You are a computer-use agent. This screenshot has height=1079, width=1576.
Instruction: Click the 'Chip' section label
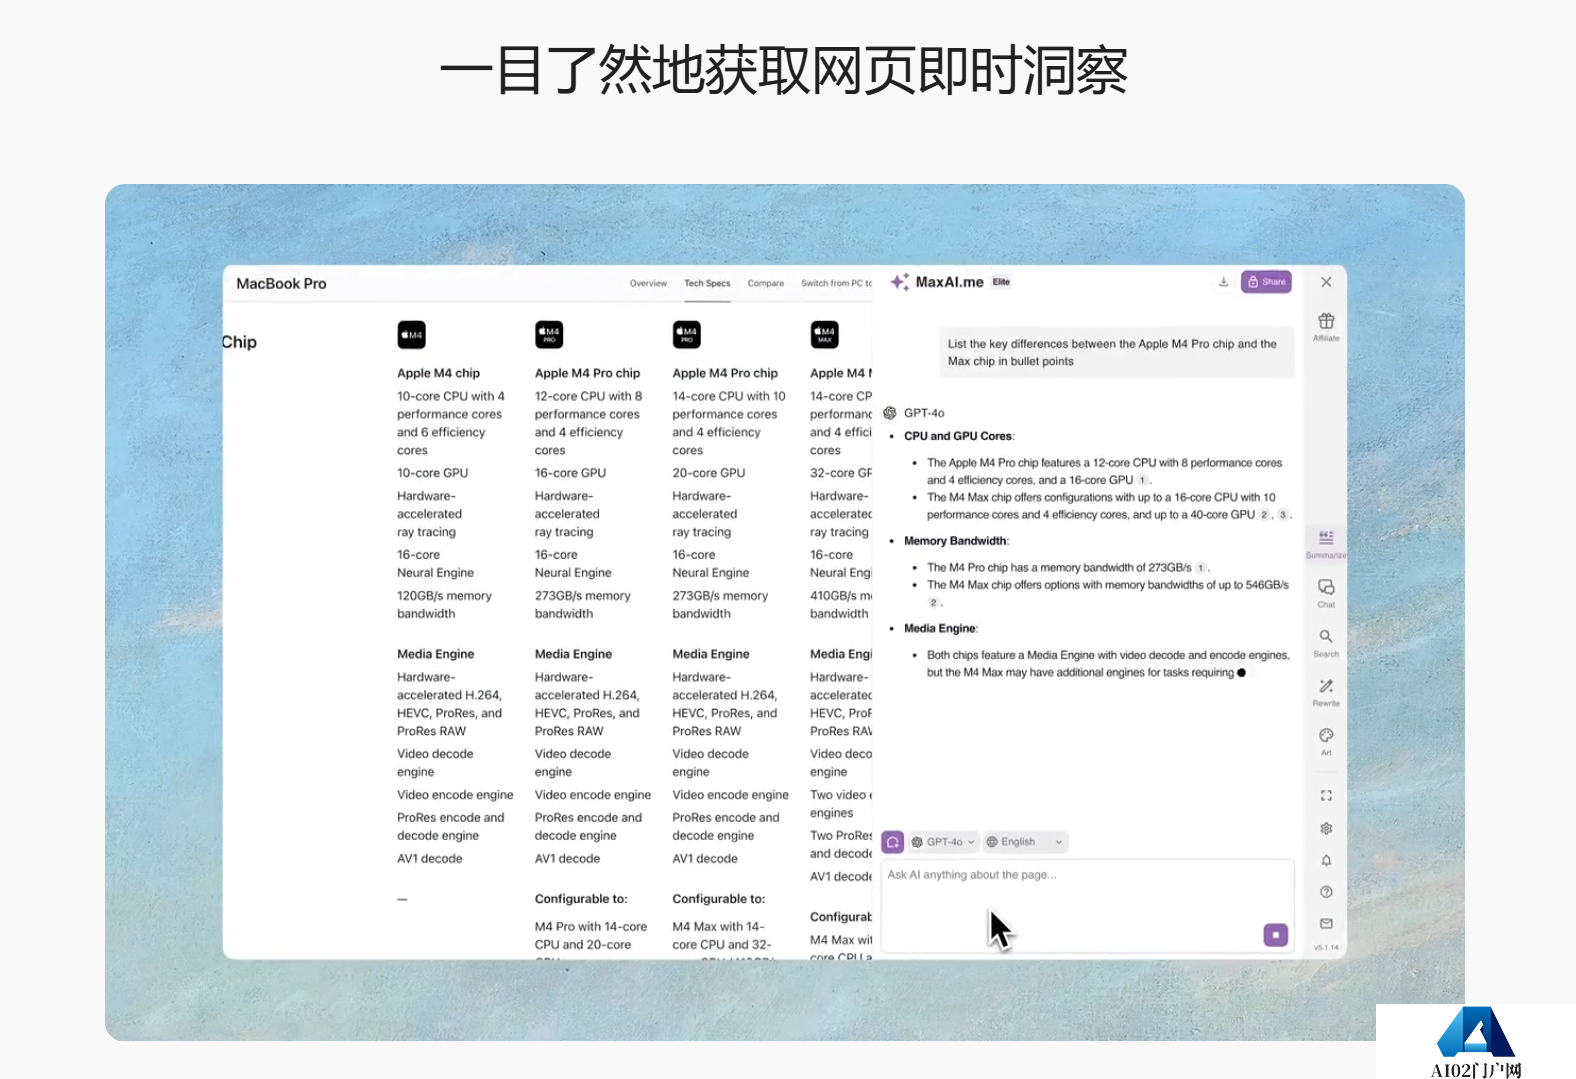coord(240,342)
